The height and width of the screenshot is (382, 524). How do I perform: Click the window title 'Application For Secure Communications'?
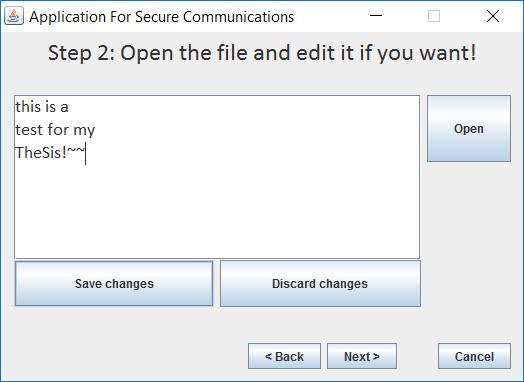(161, 17)
